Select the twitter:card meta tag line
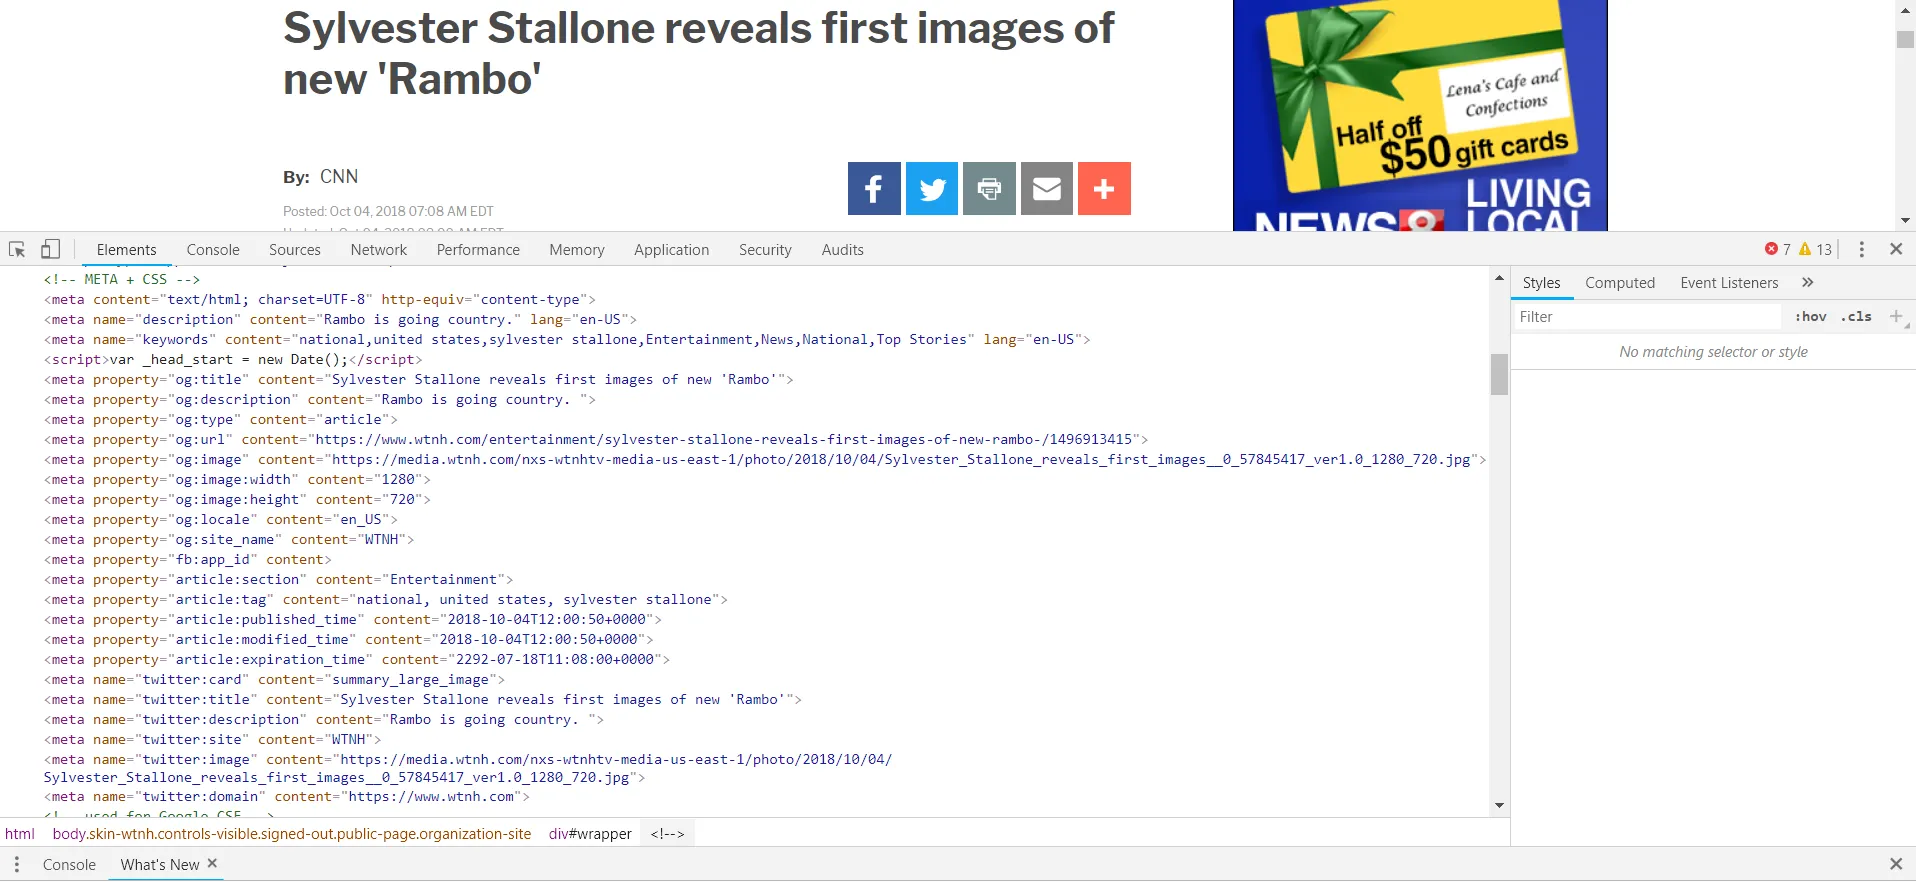1916x884 pixels. [x=274, y=680]
